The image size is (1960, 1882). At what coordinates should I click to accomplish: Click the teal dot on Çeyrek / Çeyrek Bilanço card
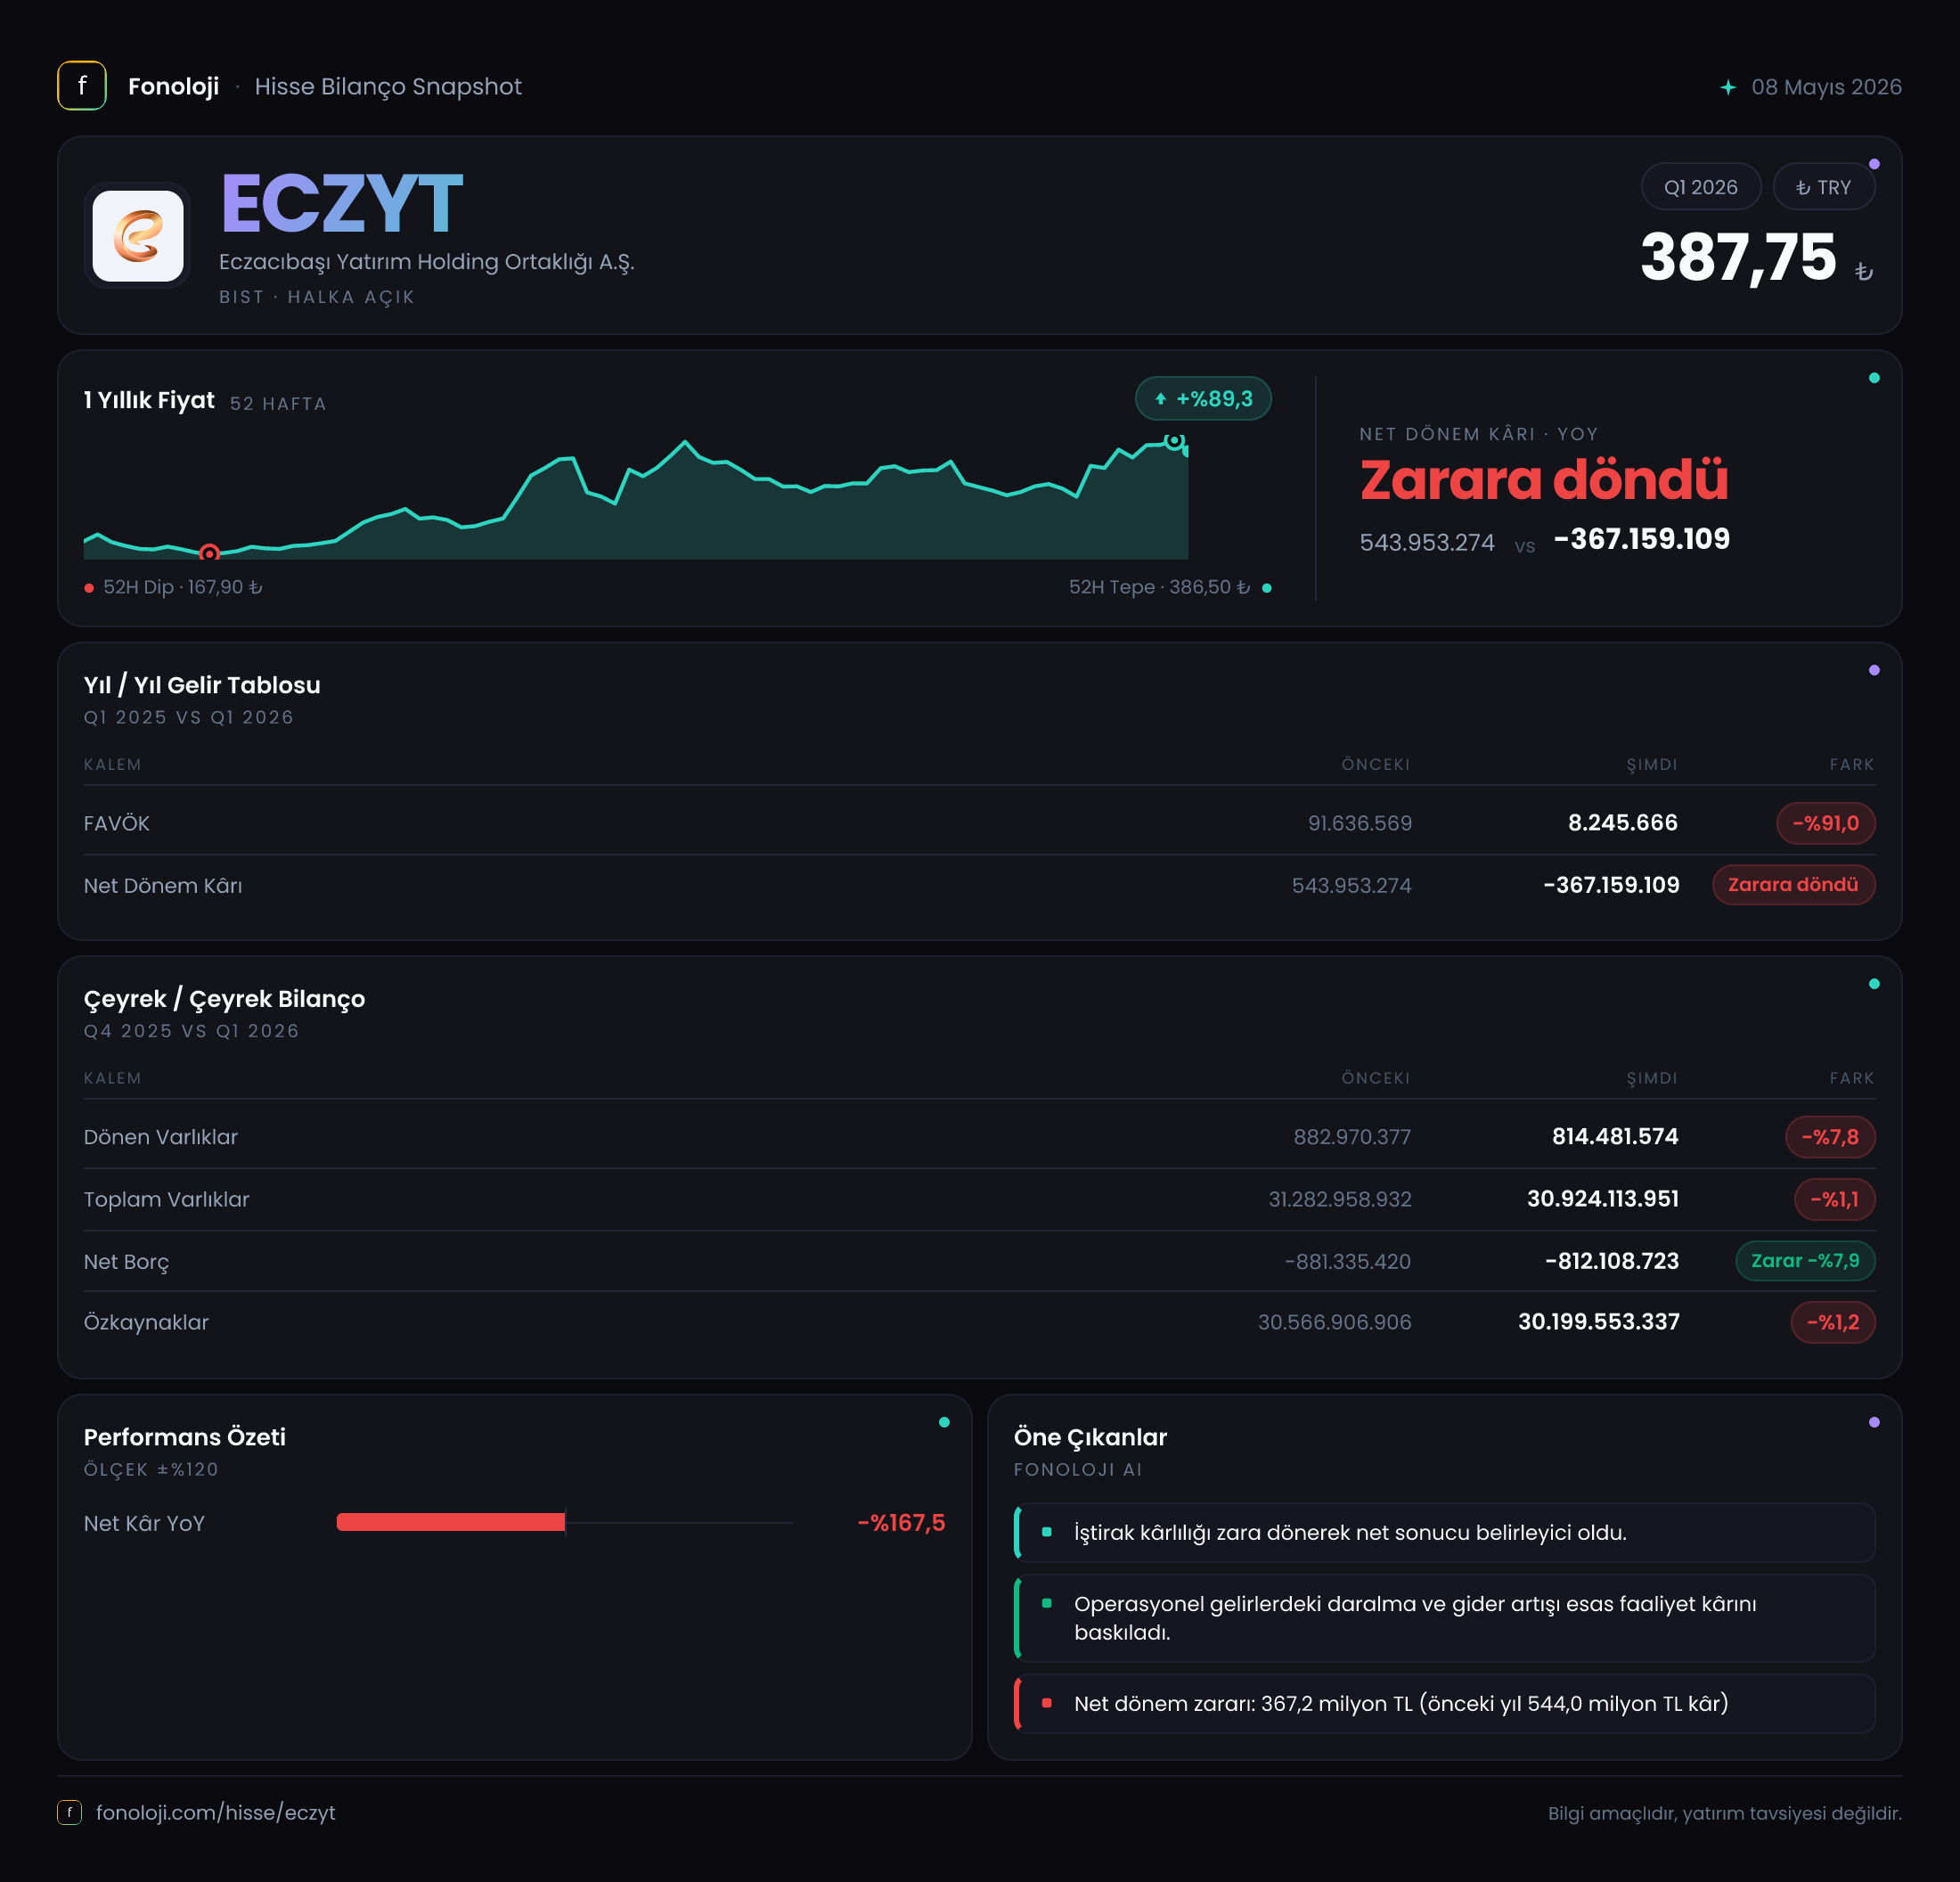coord(1874,984)
